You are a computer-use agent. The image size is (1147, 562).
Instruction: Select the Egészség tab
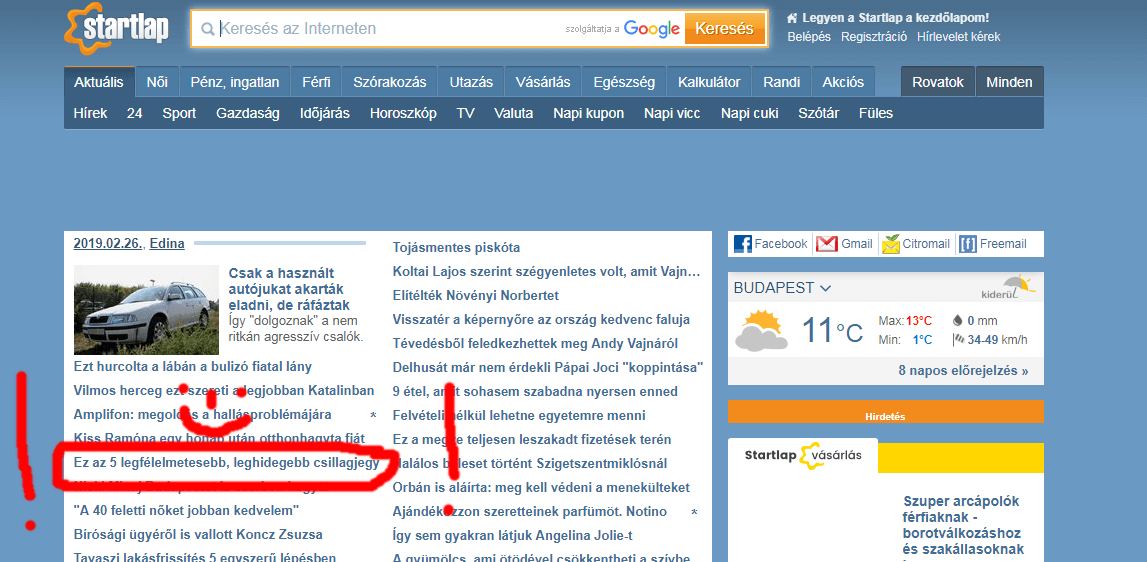(624, 82)
